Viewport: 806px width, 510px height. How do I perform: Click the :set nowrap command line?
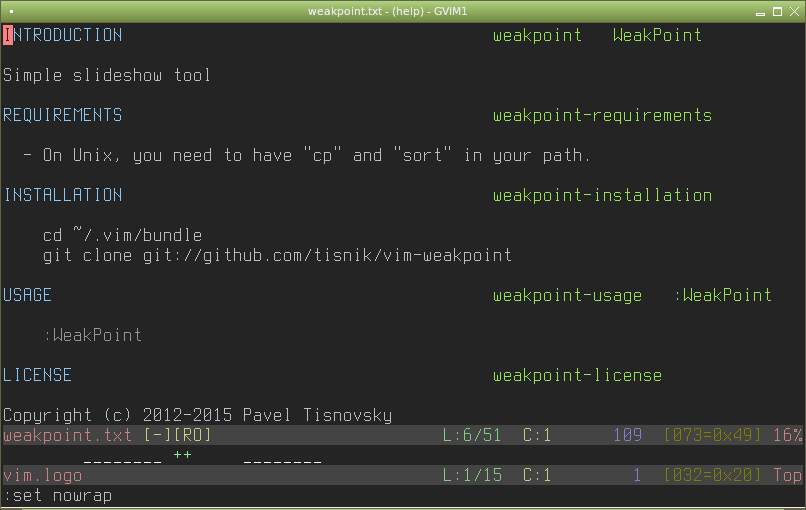point(57,496)
